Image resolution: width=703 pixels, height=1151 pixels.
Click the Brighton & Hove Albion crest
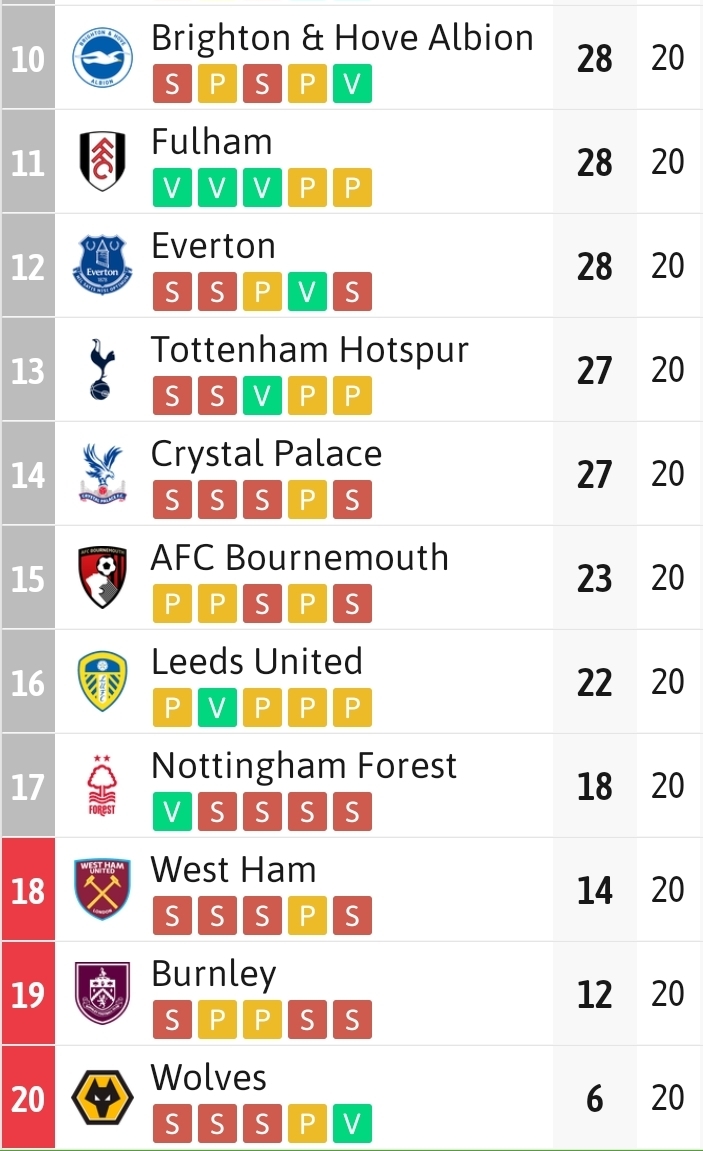pyautogui.click(x=102, y=58)
